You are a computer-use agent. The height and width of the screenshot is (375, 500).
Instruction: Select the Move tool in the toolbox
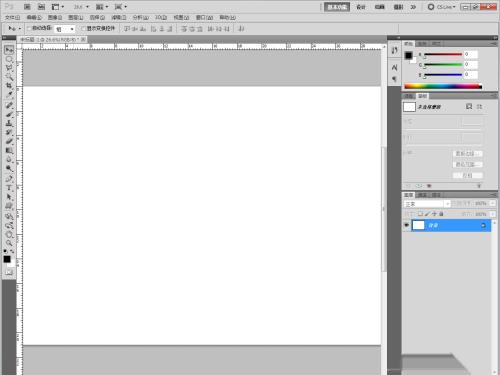tap(9, 50)
